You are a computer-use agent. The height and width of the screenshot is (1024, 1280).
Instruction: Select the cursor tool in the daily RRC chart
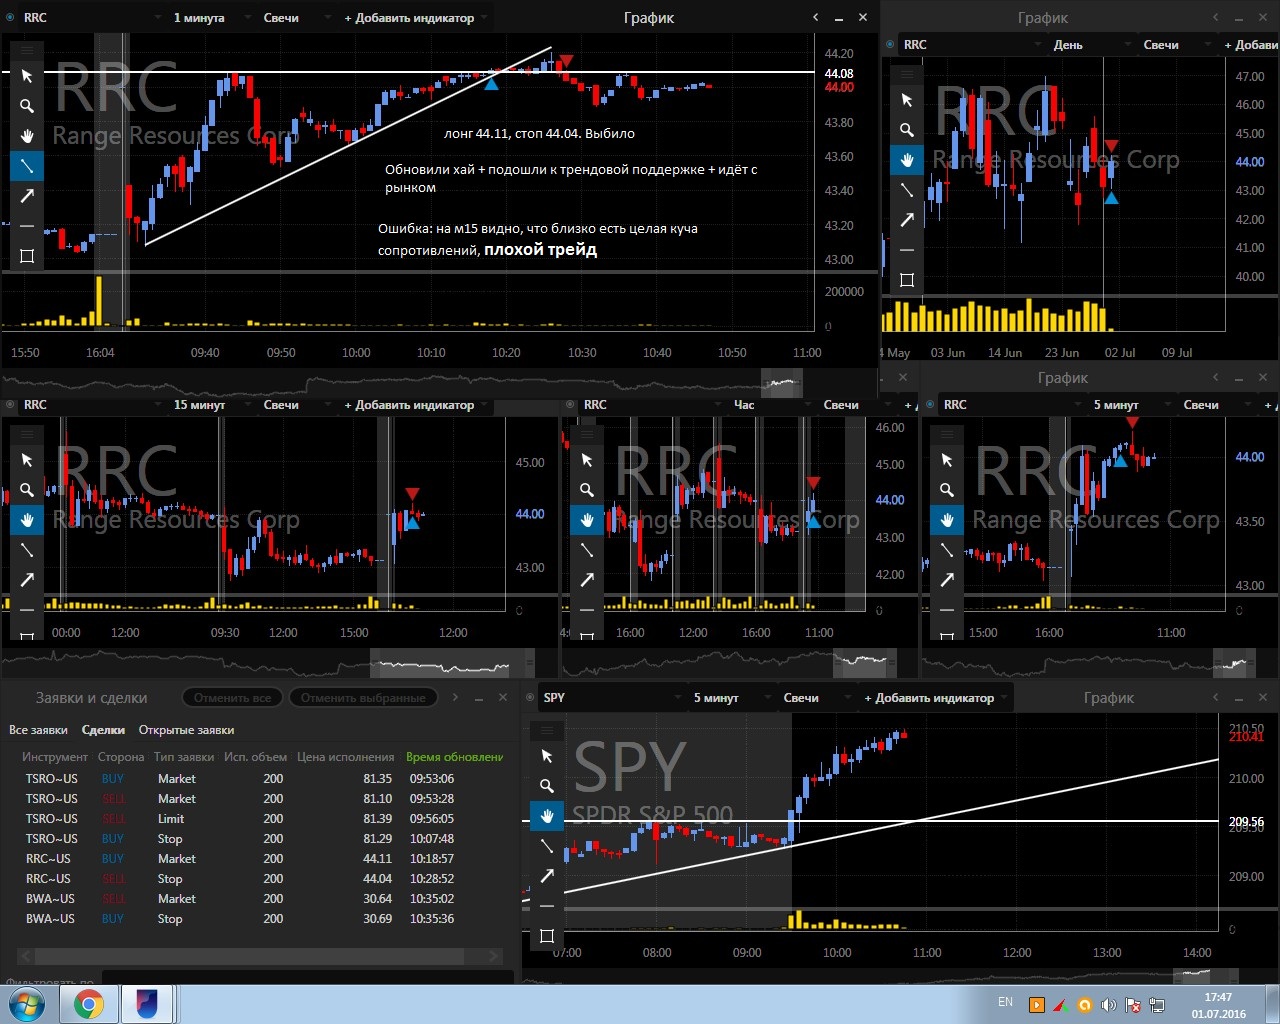(x=907, y=100)
